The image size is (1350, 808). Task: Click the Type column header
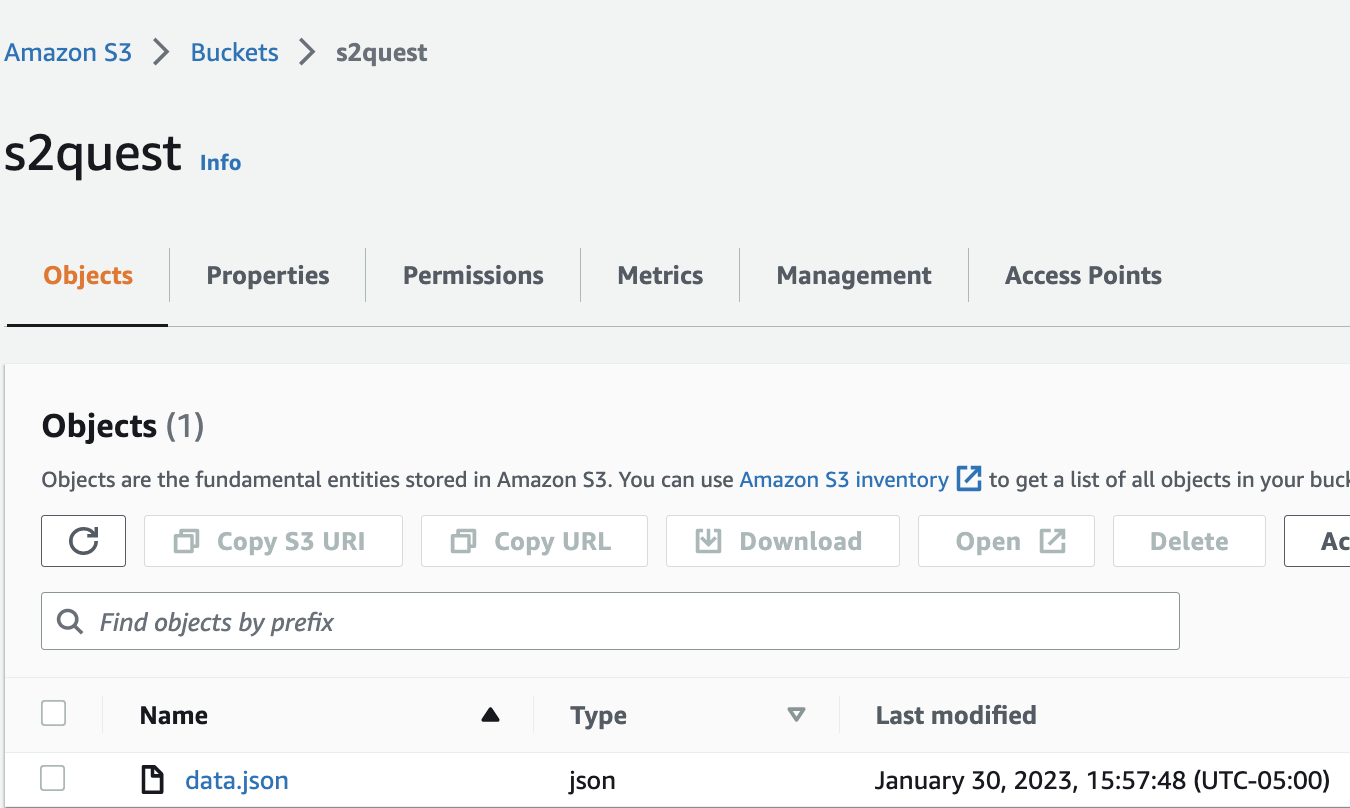pyautogui.click(x=598, y=715)
